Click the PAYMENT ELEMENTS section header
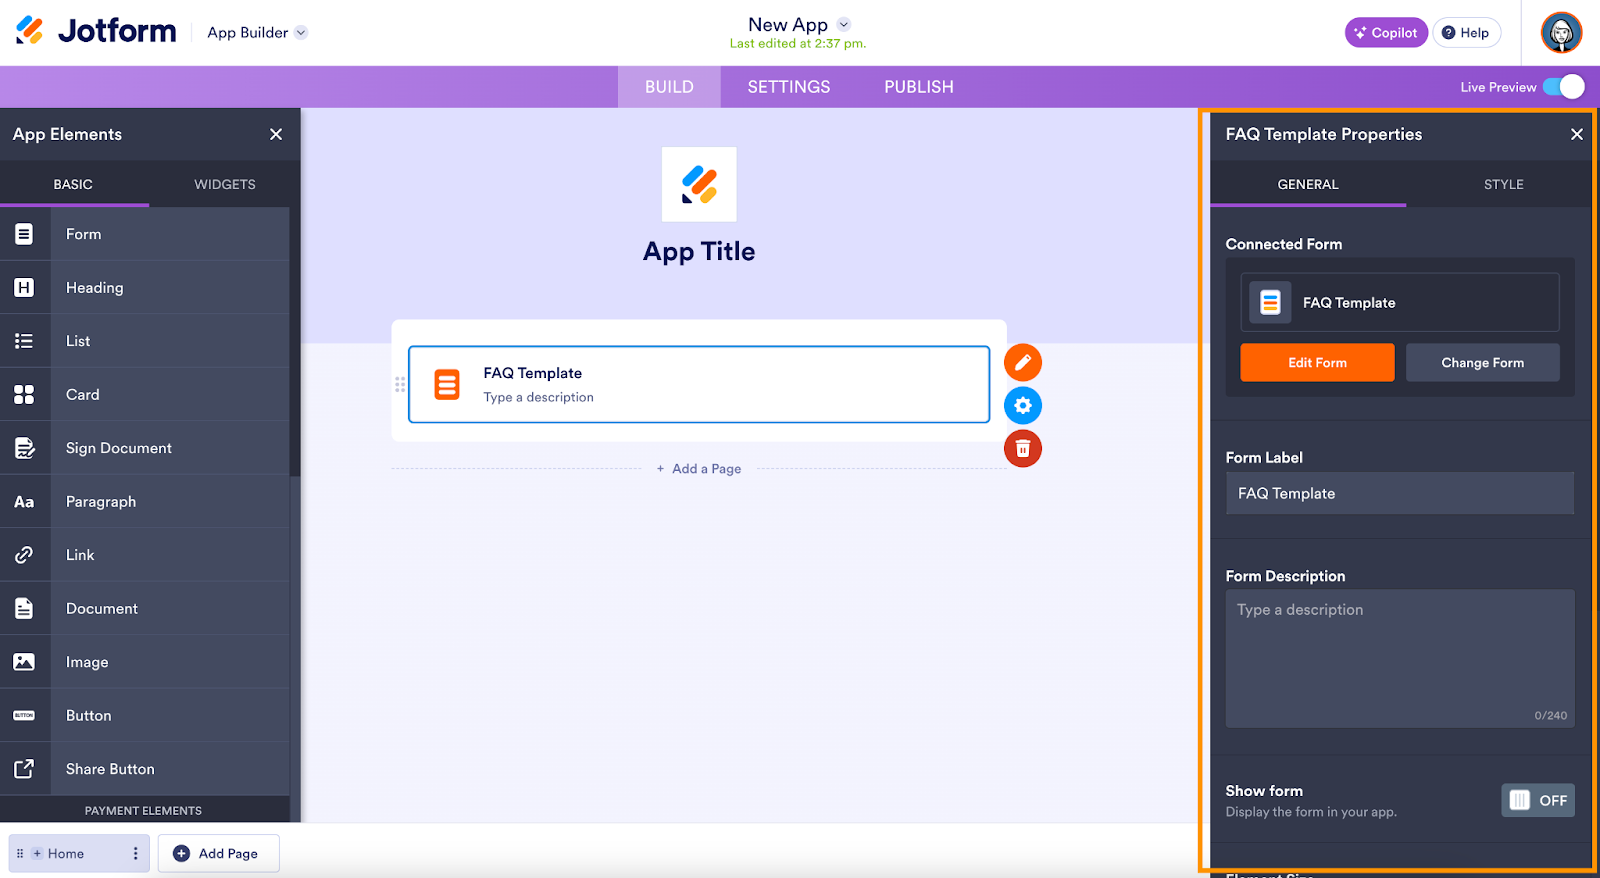The width and height of the screenshot is (1600, 878). click(144, 810)
